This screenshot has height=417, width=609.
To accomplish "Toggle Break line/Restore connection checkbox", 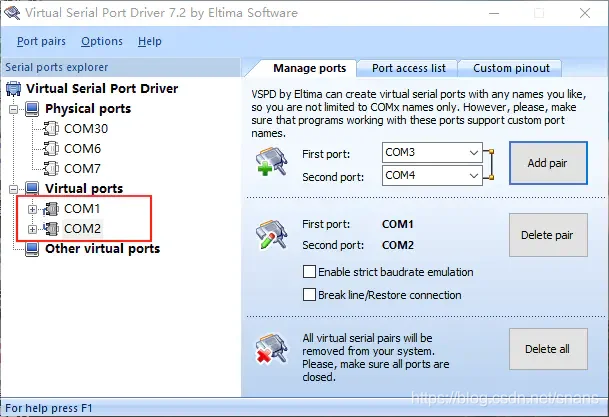I will [309, 295].
